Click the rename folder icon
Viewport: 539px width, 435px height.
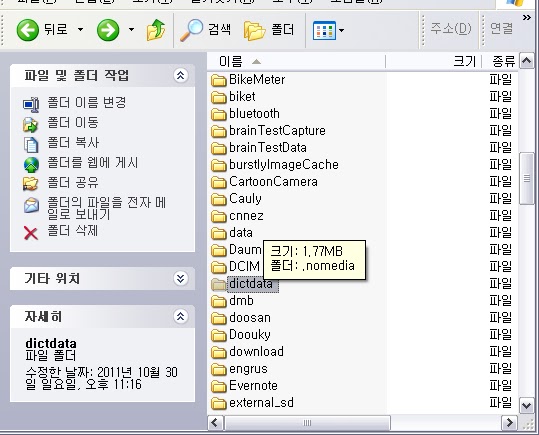click(31, 104)
